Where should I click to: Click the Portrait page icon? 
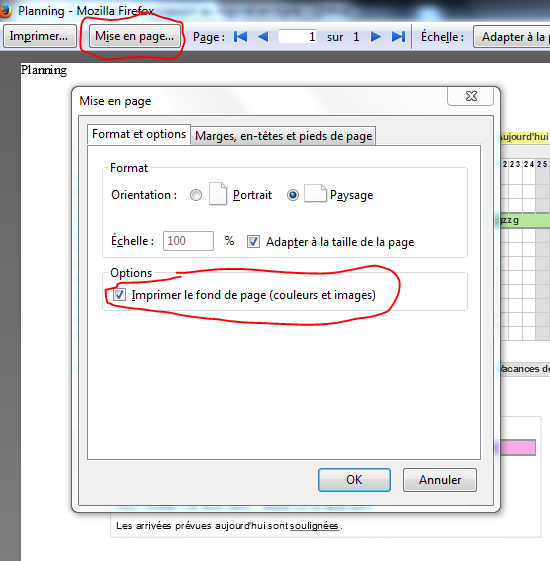tap(218, 194)
